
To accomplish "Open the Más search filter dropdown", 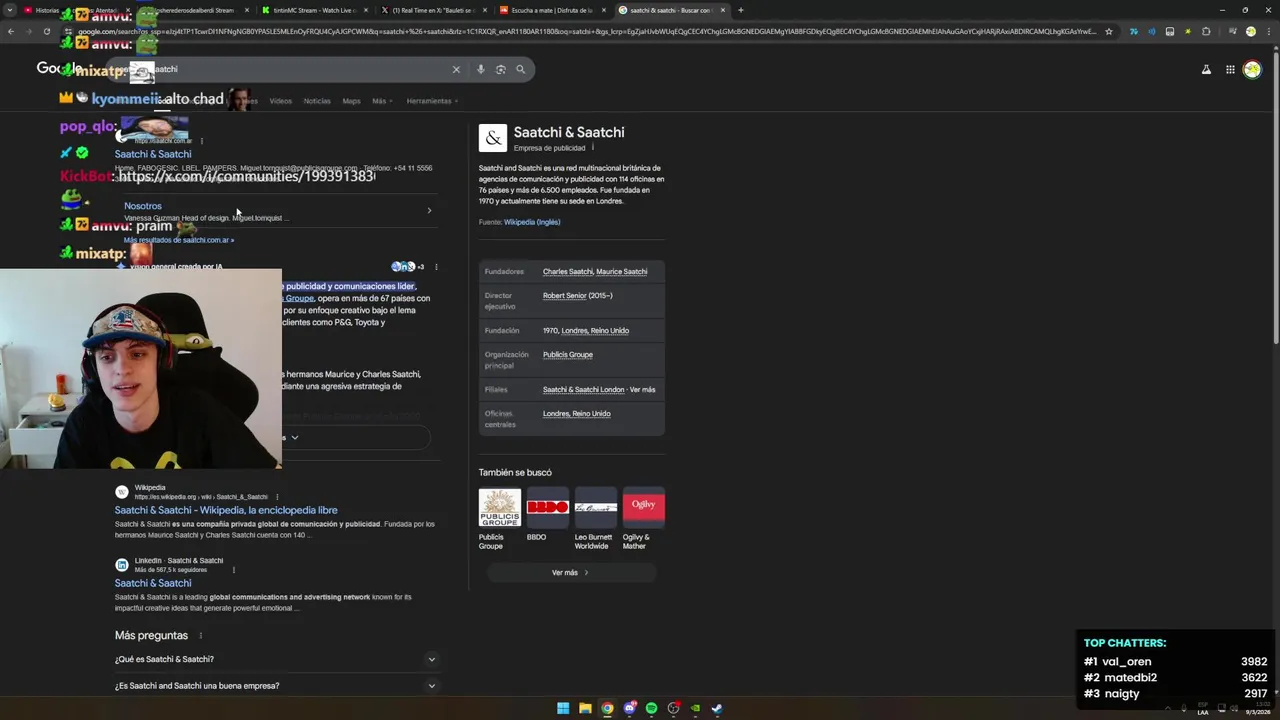I will (382, 101).
